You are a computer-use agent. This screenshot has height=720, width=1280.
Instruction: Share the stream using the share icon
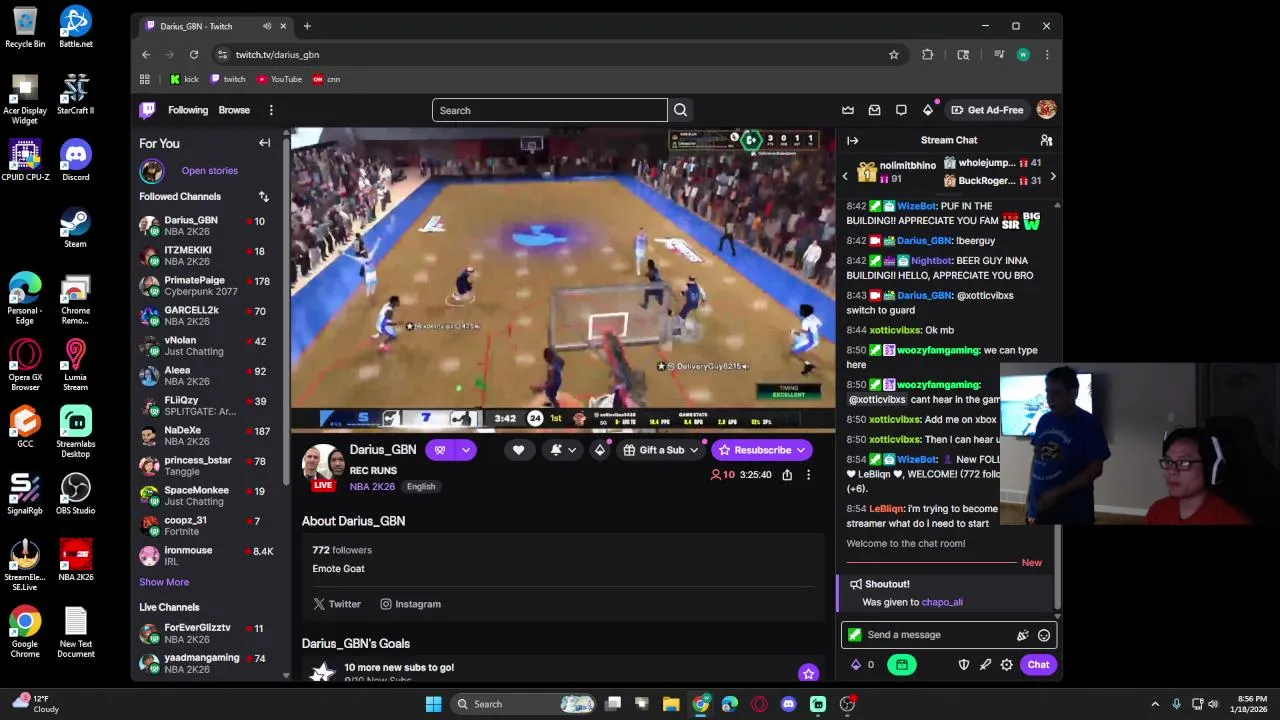[787, 475]
